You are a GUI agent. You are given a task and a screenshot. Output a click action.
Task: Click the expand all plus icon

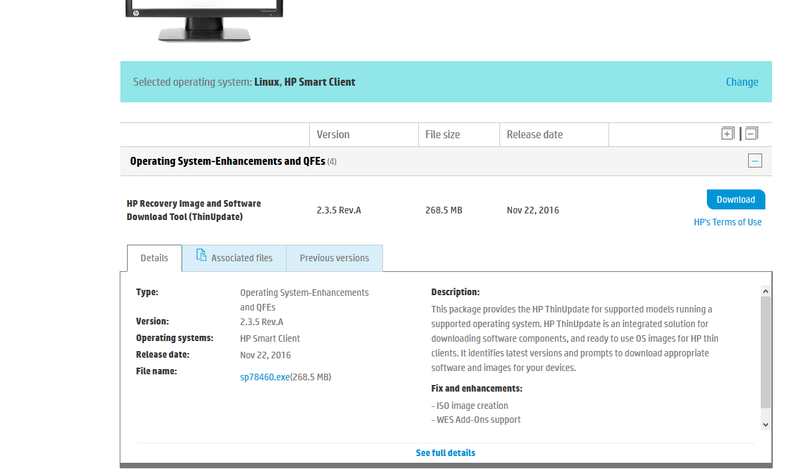point(727,134)
